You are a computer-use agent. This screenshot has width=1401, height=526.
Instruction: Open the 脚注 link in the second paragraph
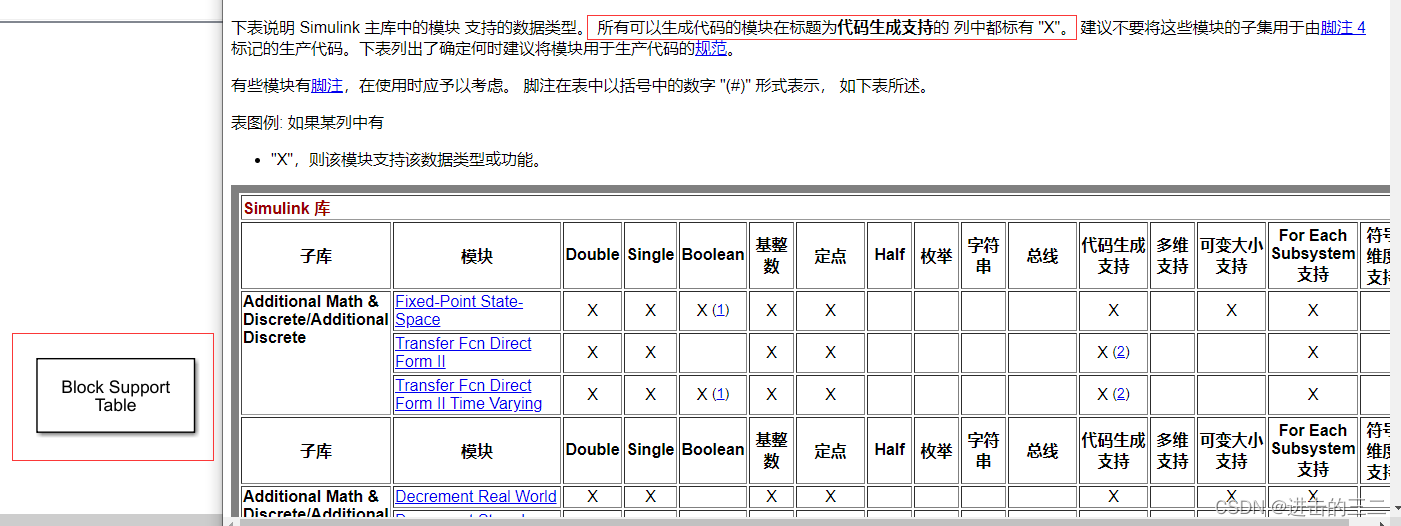point(326,86)
